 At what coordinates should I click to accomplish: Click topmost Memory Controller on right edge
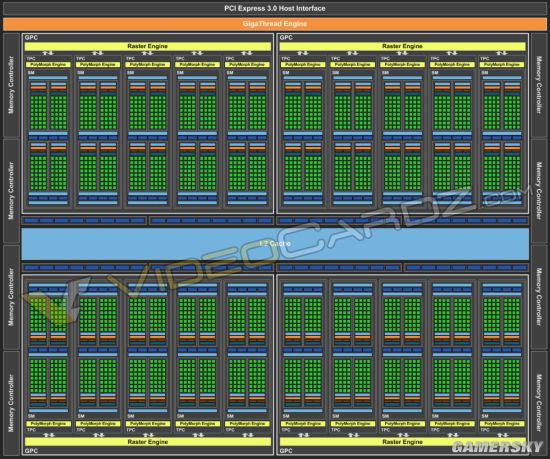[x=539, y=85]
